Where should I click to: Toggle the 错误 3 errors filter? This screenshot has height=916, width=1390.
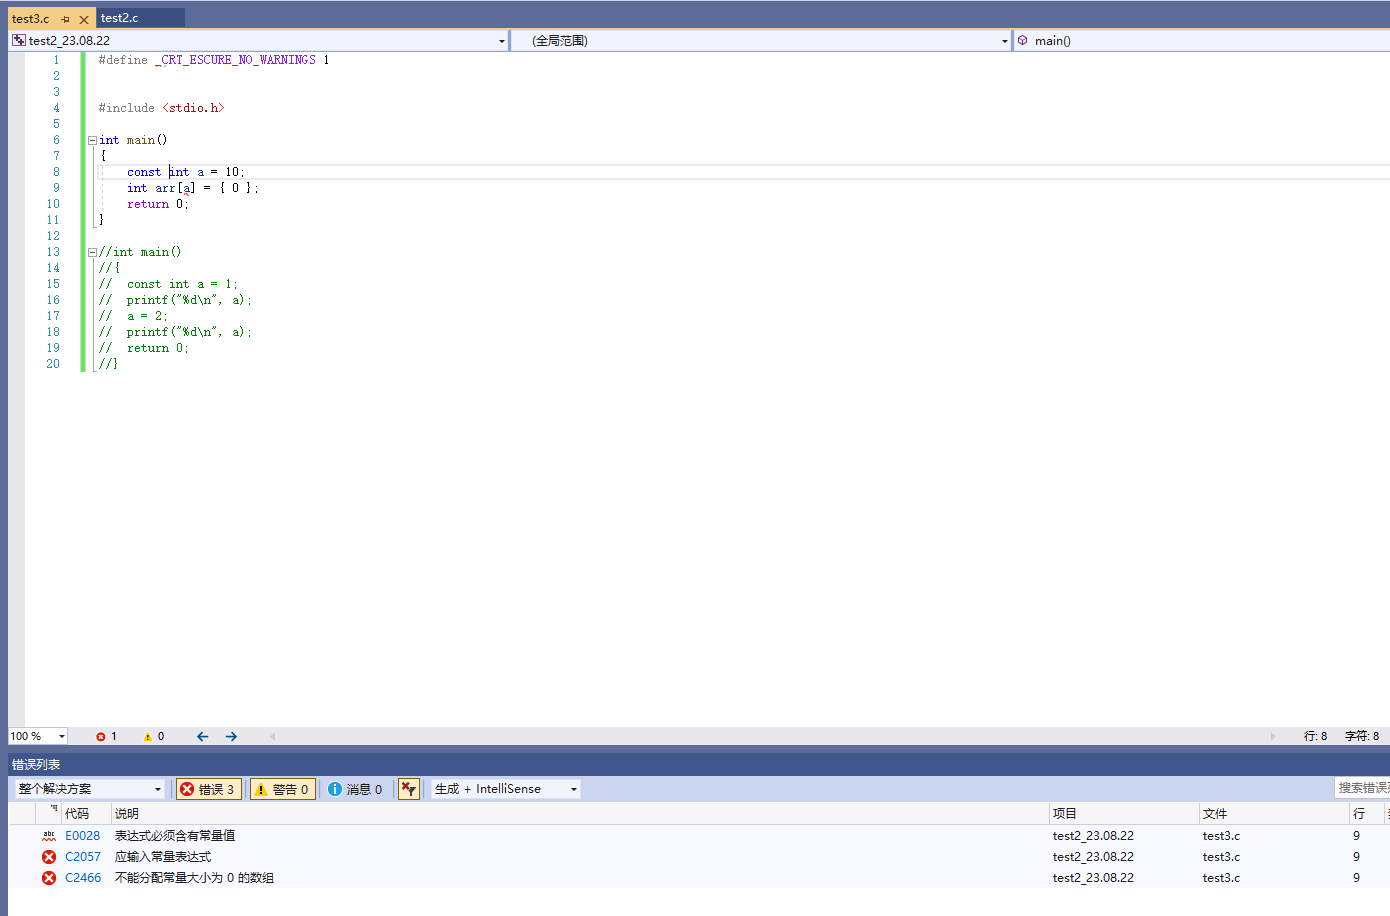[x=207, y=789]
